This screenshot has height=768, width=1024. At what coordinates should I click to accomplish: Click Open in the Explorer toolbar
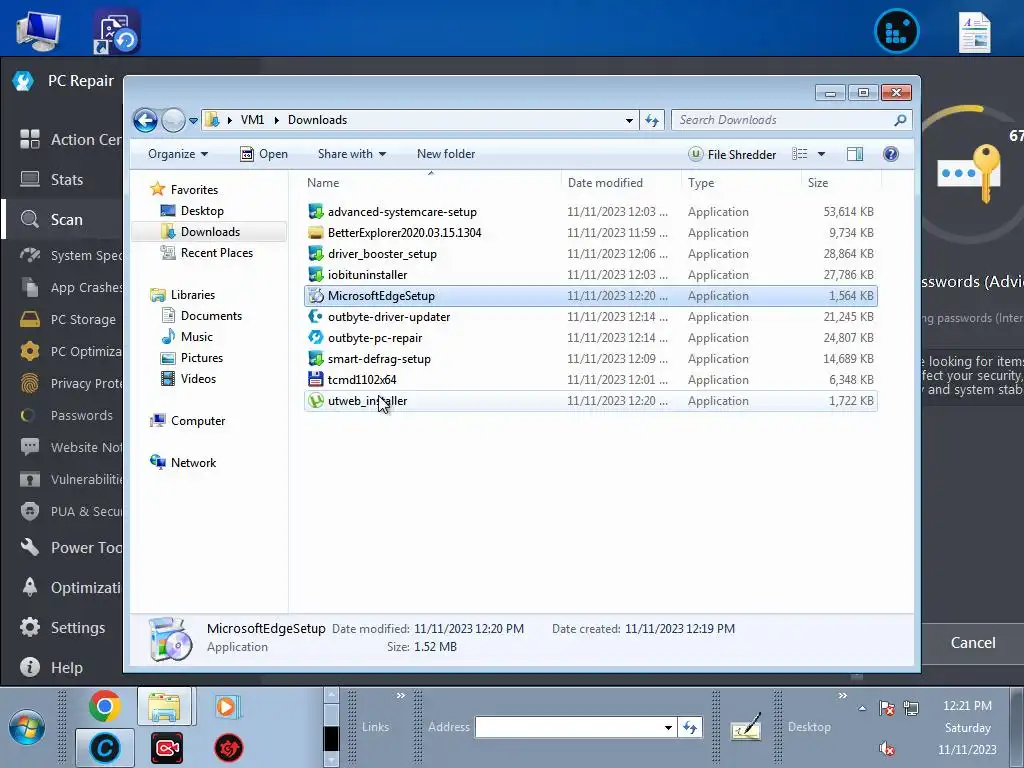[x=264, y=154]
